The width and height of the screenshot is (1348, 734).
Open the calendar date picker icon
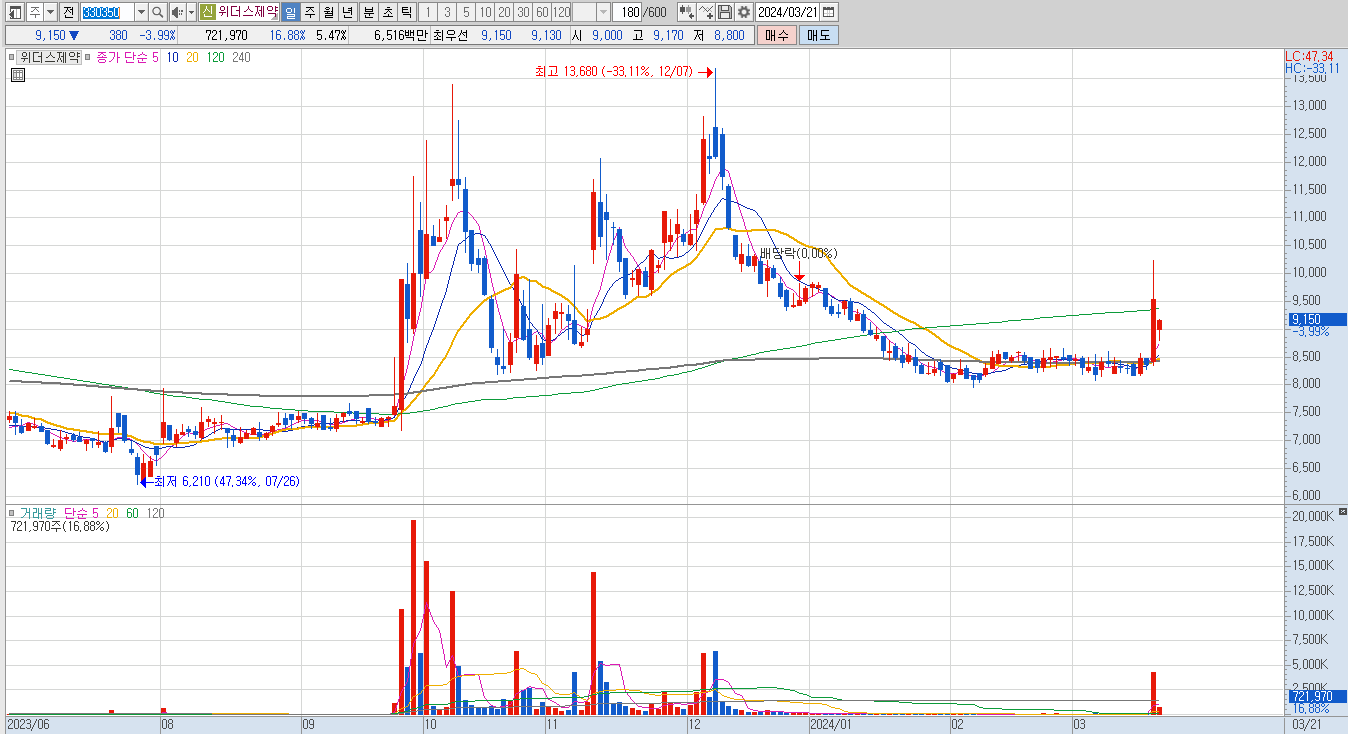tap(829, 12)
